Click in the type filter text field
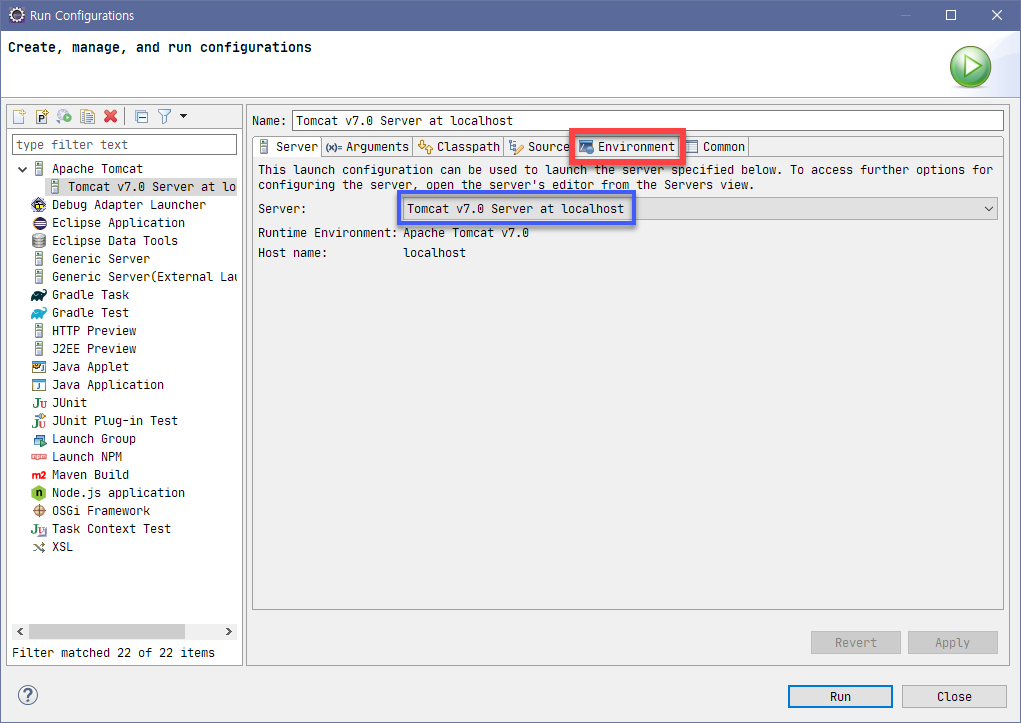Screen dimensions: 1021x723 point(124,145)
